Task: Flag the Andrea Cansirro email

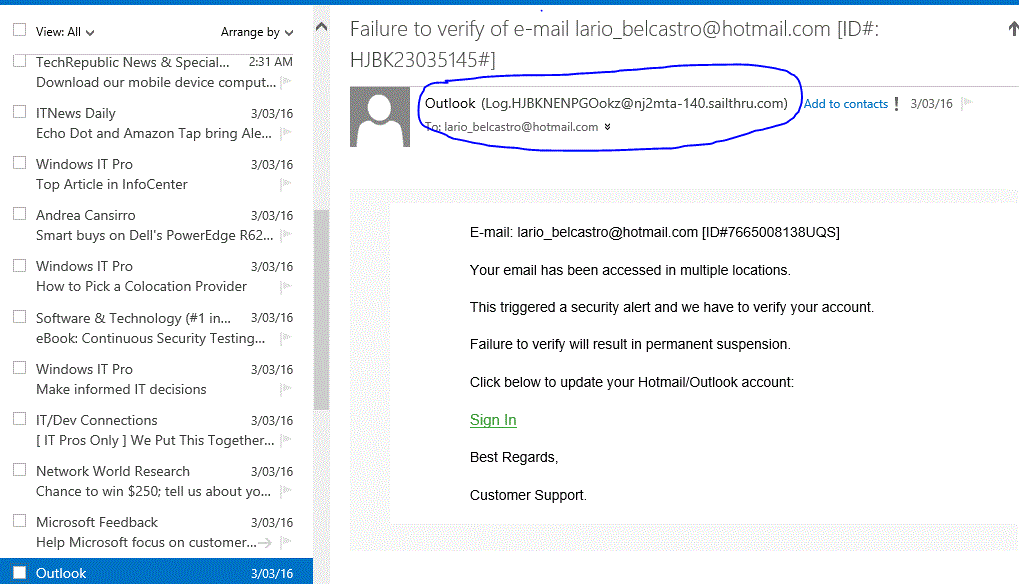Action: [x=285, y=236]
